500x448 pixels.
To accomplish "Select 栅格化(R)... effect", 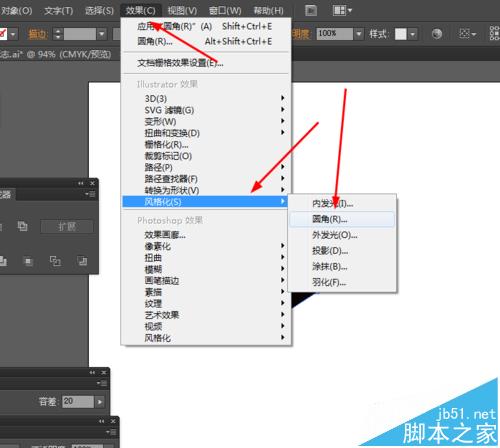I will pyautogui.click(x=206, y=144).
